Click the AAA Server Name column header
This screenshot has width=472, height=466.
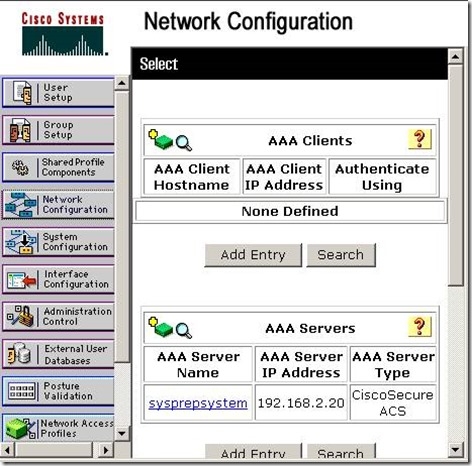coord(198,364)
